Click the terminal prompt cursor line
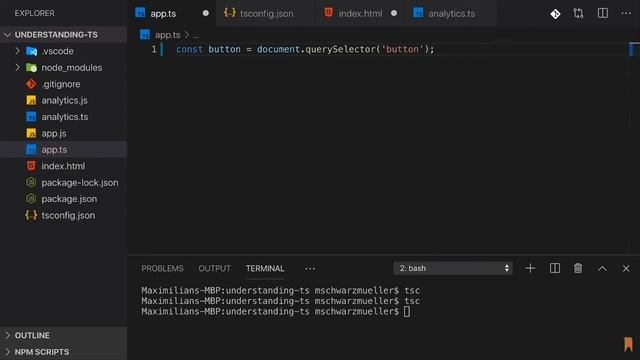Viewport: 640px width, 360px height. click(x=276, y=311)
